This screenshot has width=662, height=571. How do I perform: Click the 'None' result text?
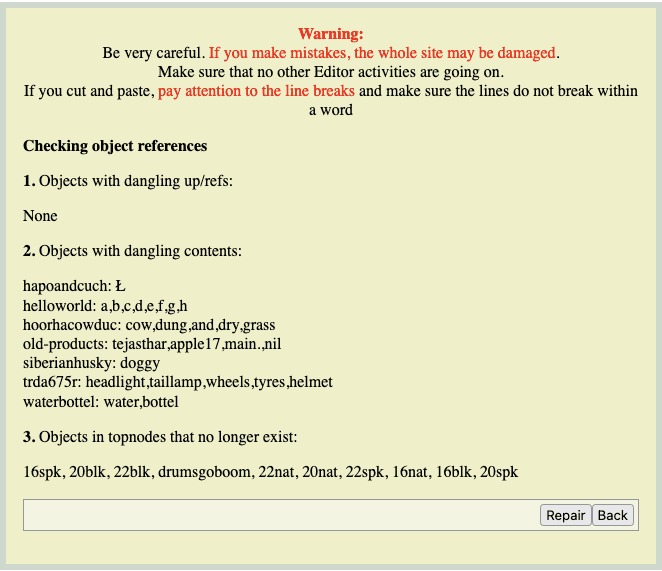click(40, 216)
